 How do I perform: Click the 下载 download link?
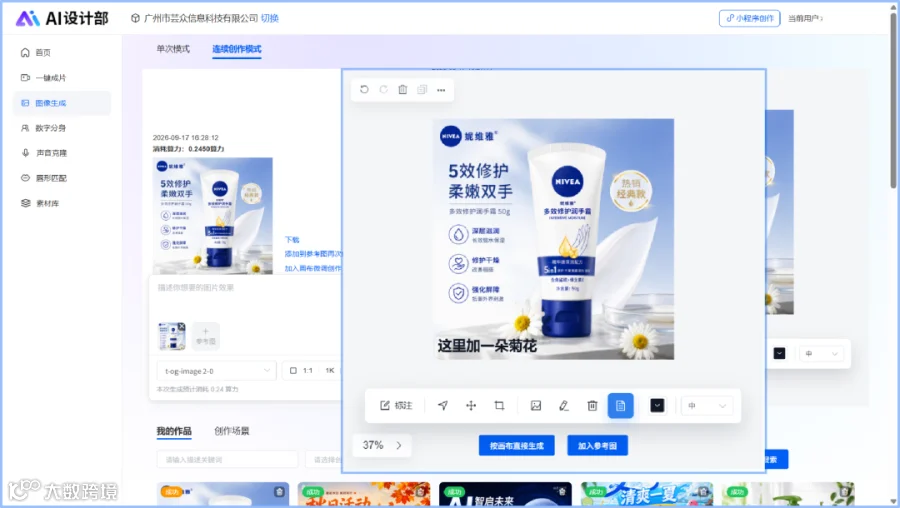(x=292, y=240)
